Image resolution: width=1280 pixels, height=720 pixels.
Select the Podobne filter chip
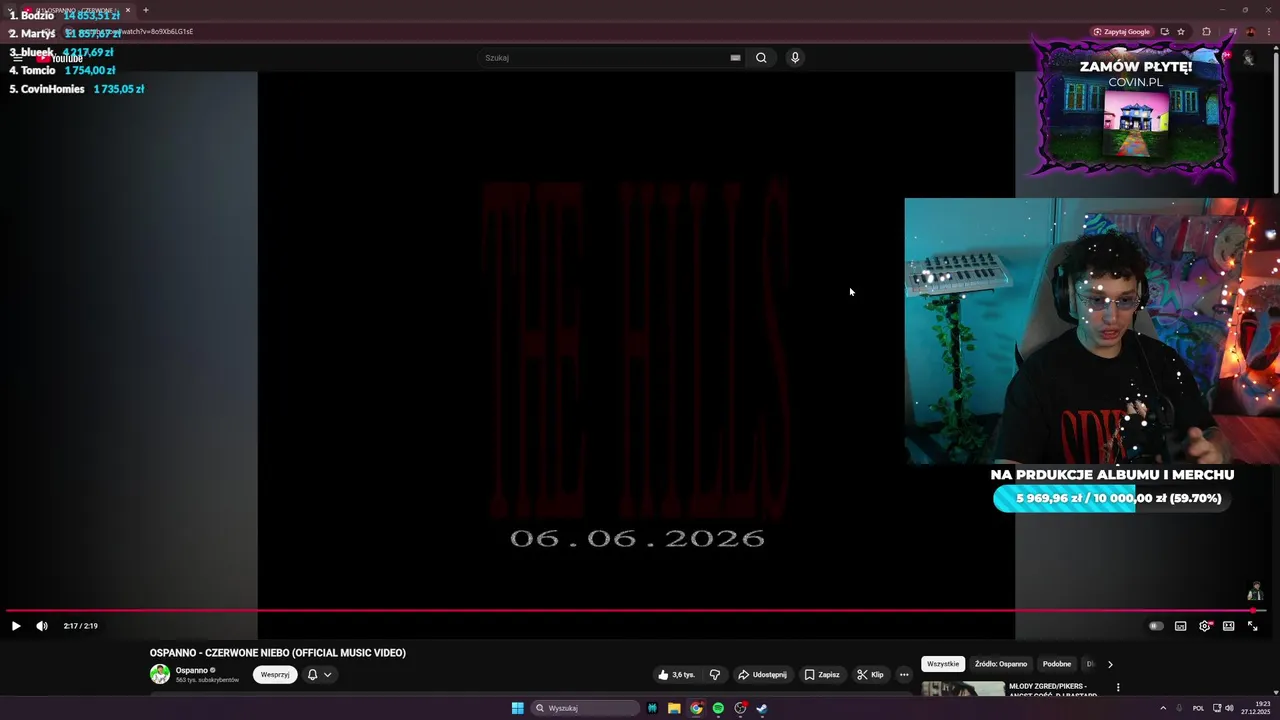(x=1057, y=664)
